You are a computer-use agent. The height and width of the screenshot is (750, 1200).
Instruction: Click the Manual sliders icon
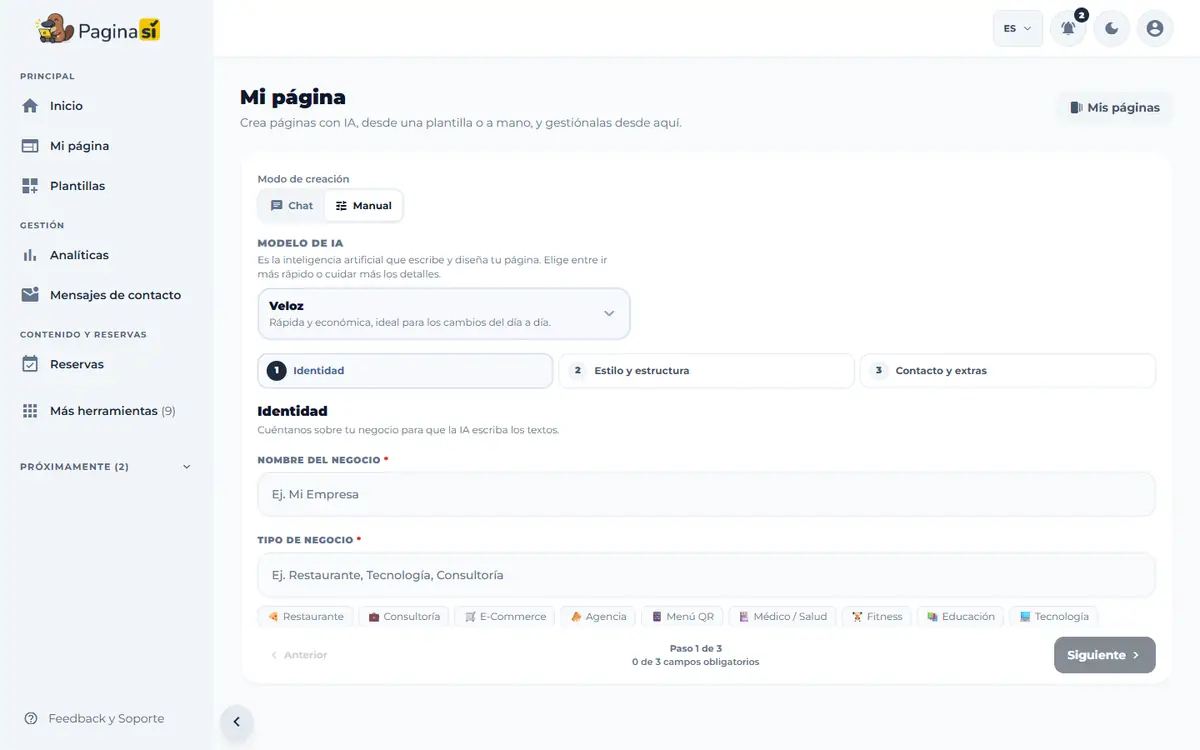coord(341,205)
